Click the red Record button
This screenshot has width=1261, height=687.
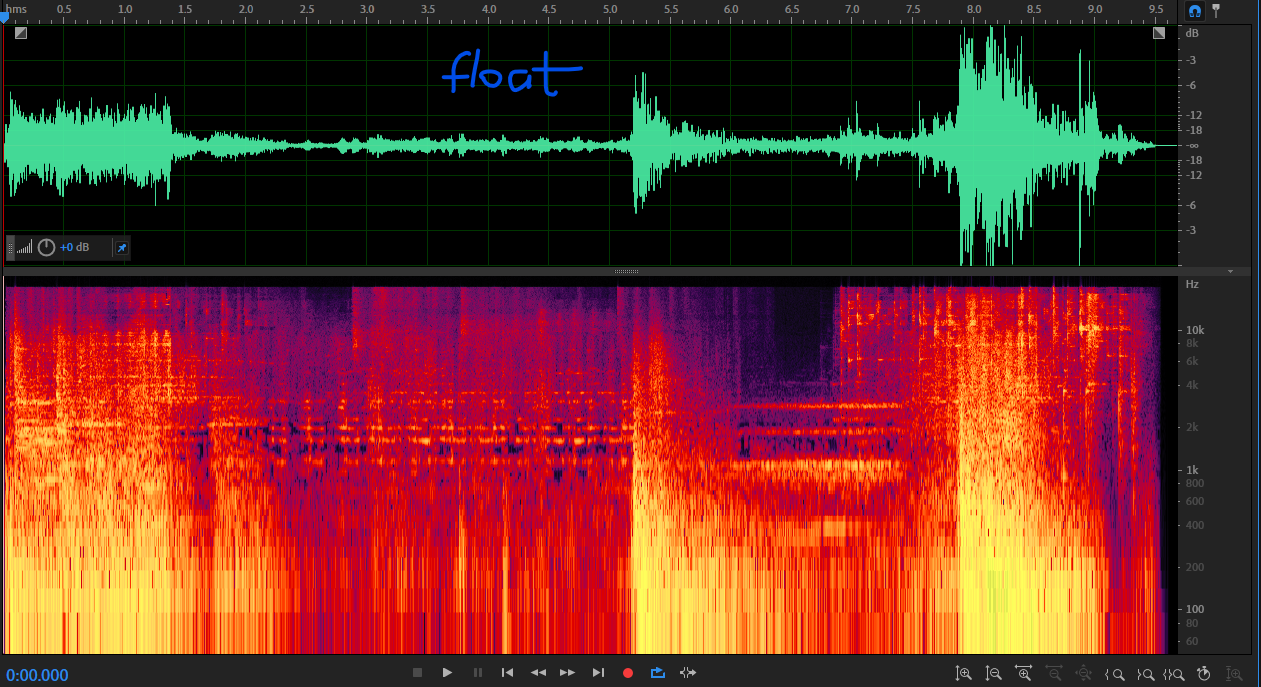[x=628, y=673]
